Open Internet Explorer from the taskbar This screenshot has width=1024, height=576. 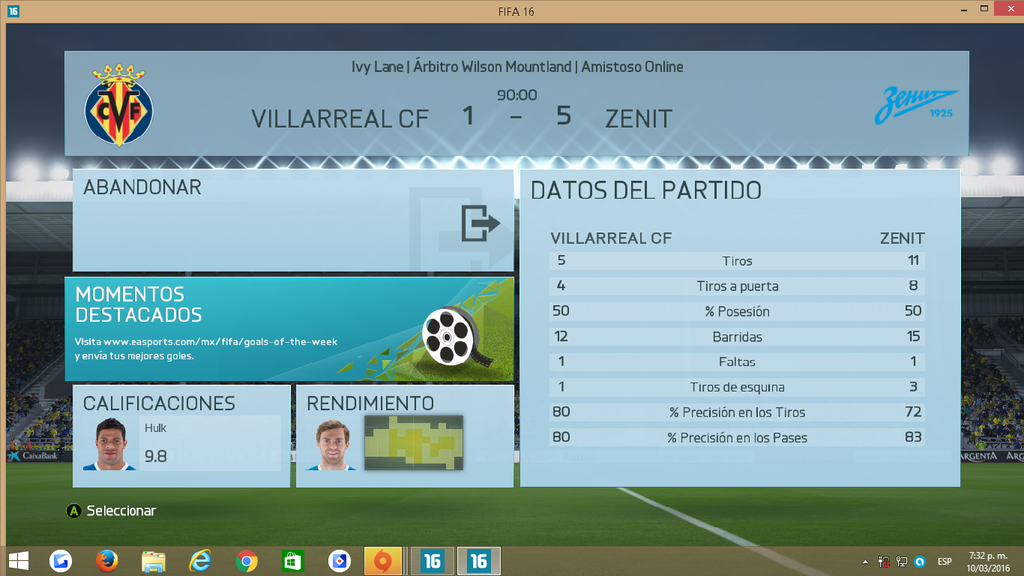tap(200, 561)
